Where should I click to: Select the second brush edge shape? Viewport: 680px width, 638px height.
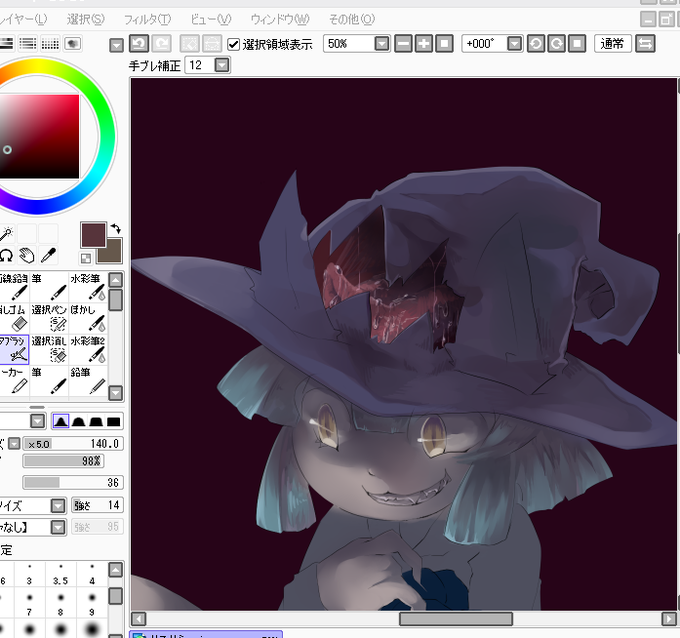click(x=78, y=421)
